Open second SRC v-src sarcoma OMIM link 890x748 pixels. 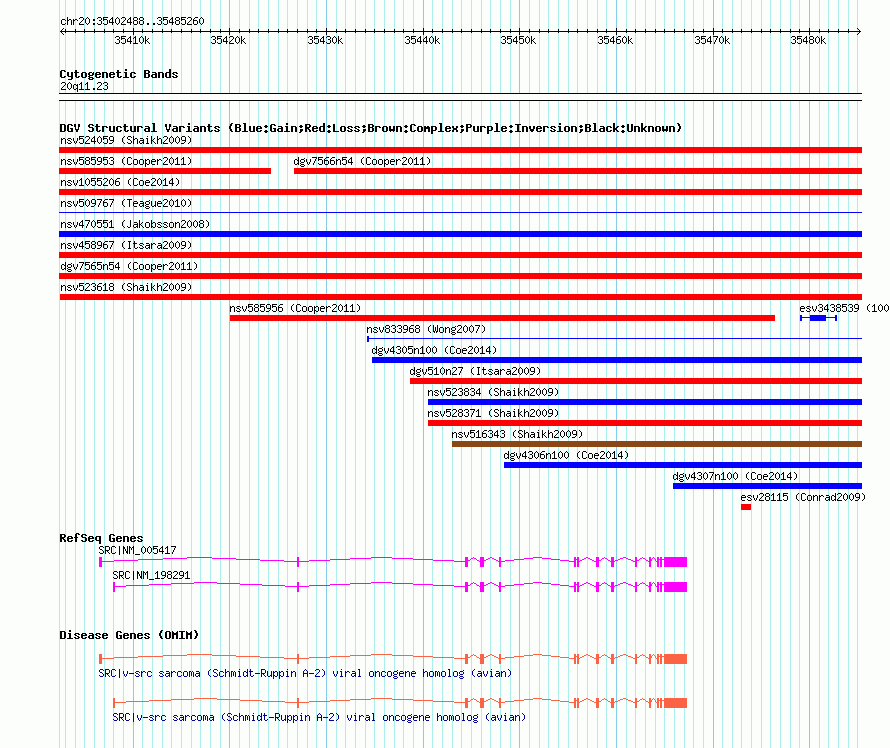click(319, 717)
